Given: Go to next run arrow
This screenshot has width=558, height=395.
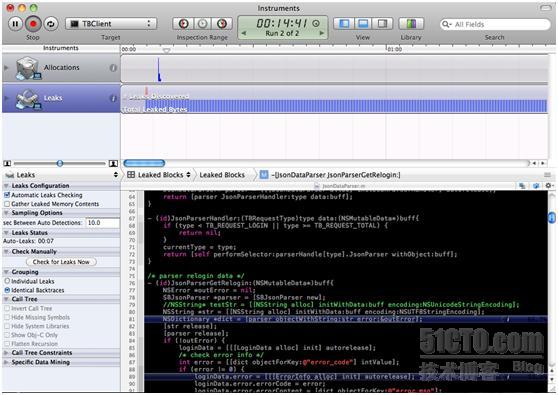Looking at the screenshot, I should (x=321, y=33).
